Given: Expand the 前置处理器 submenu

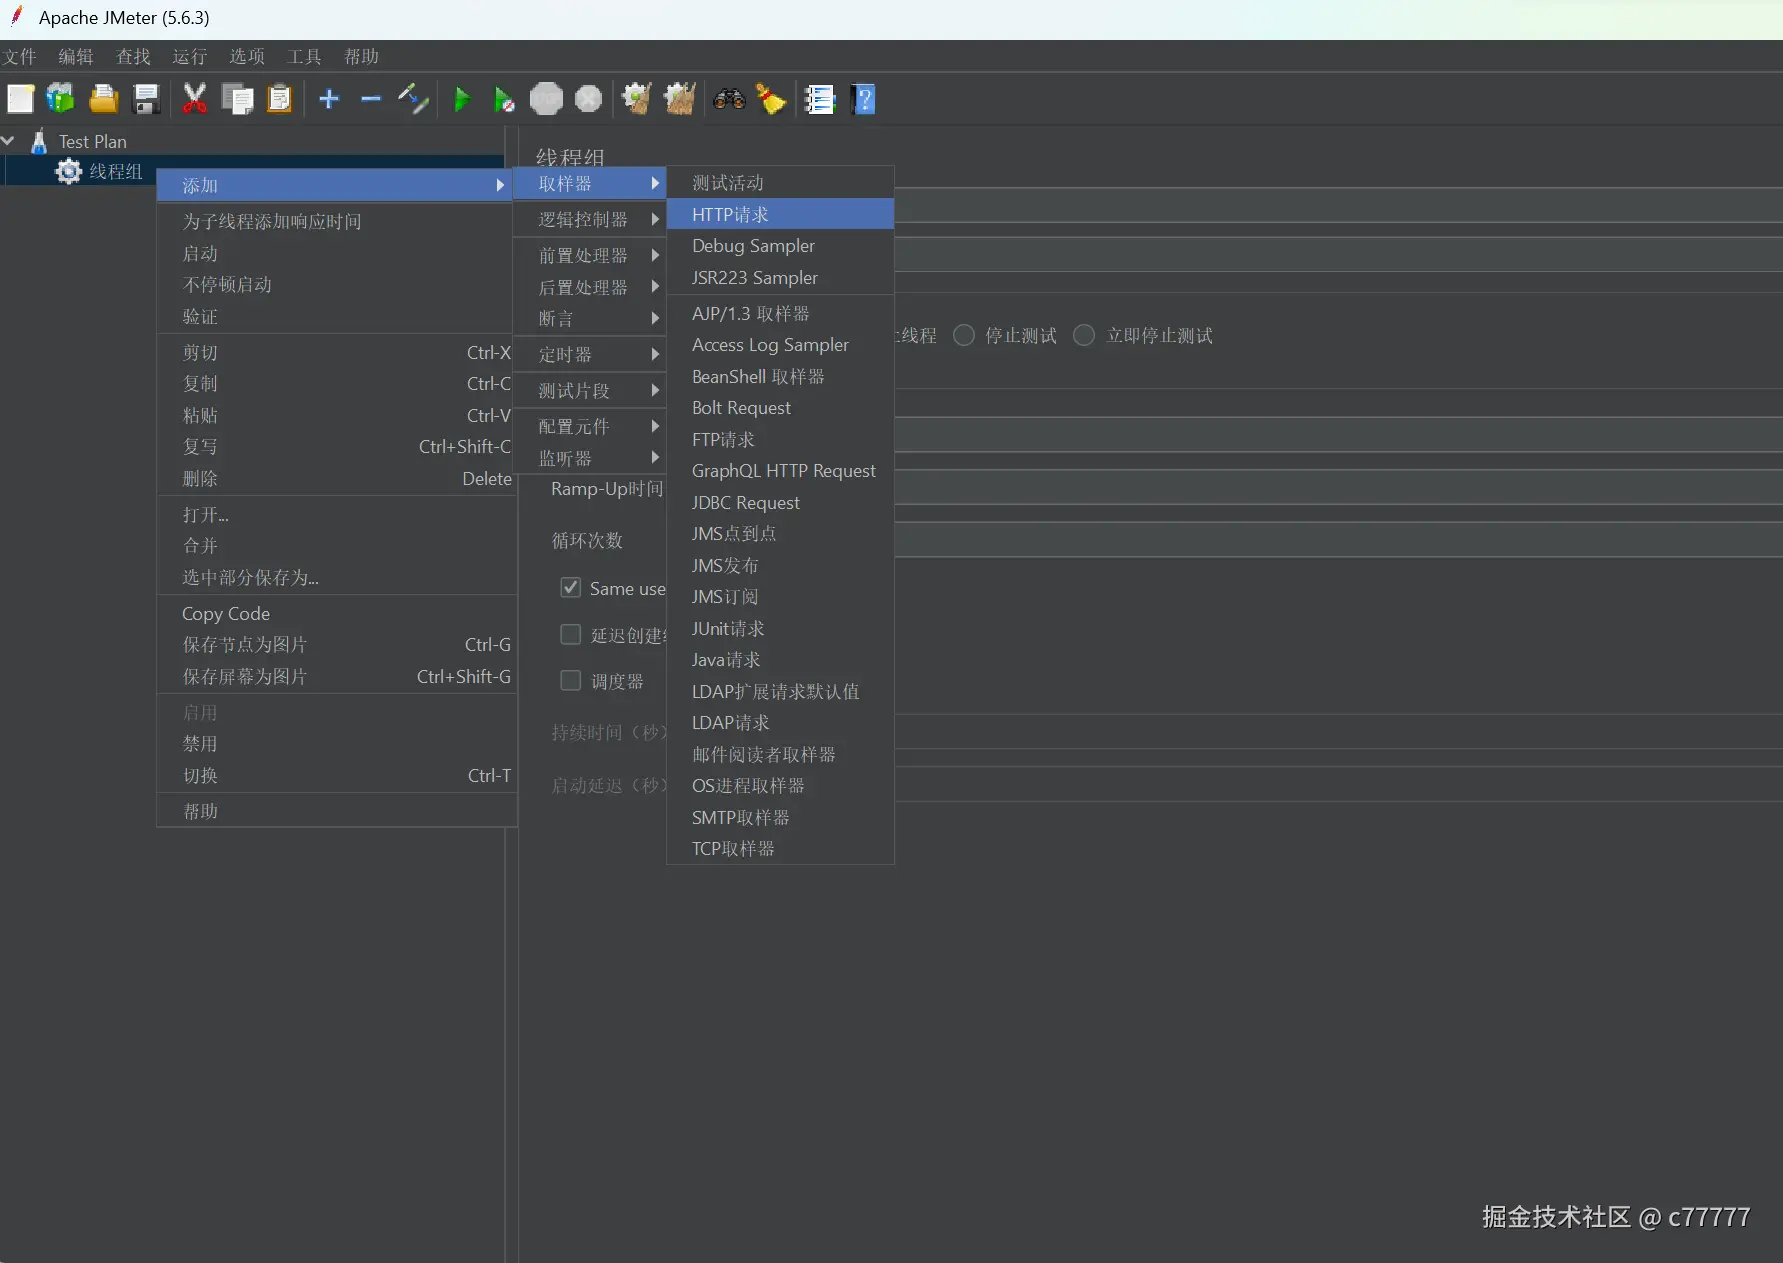Looking at the screenshot, I should [590, 255].
